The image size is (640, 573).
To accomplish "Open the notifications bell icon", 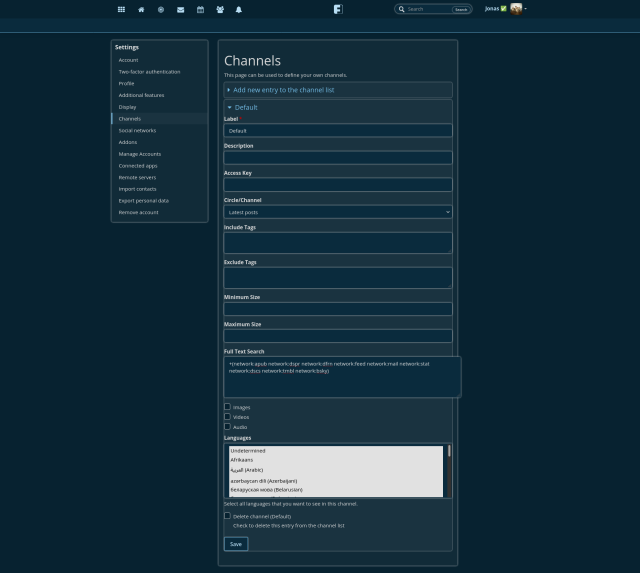I will [239, 9].
